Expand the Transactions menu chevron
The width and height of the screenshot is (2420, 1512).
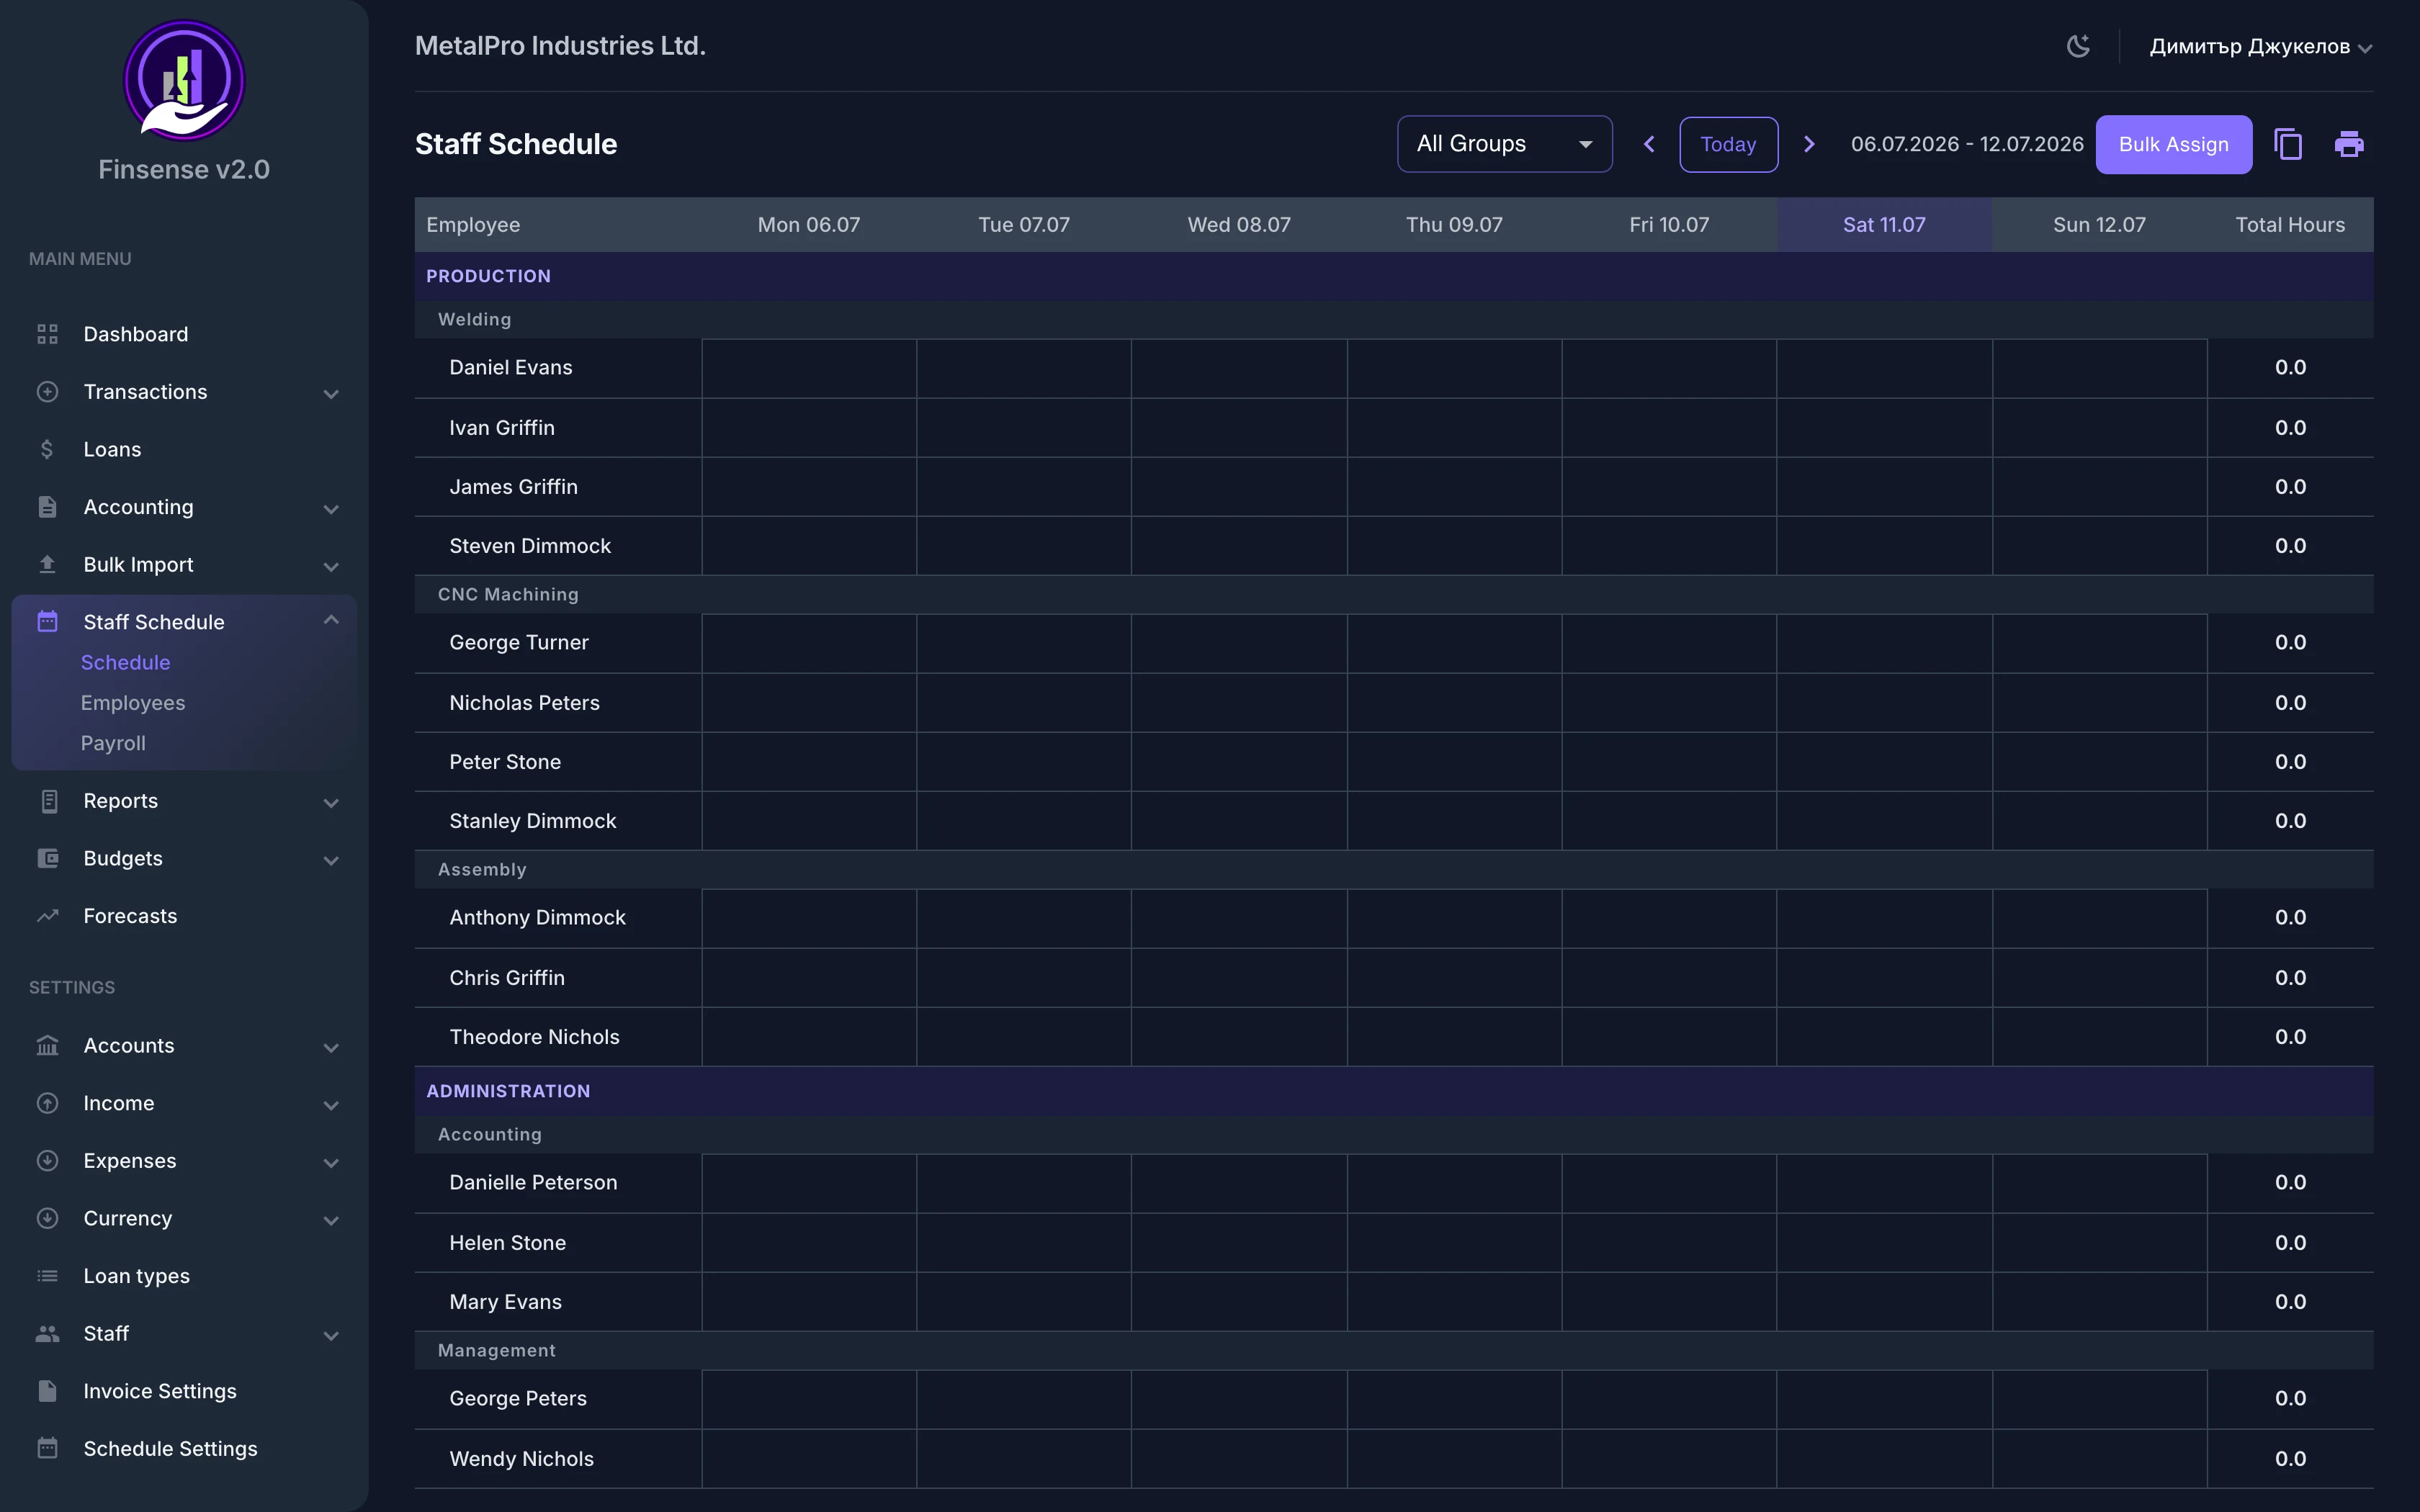click(x=331, y=394)
